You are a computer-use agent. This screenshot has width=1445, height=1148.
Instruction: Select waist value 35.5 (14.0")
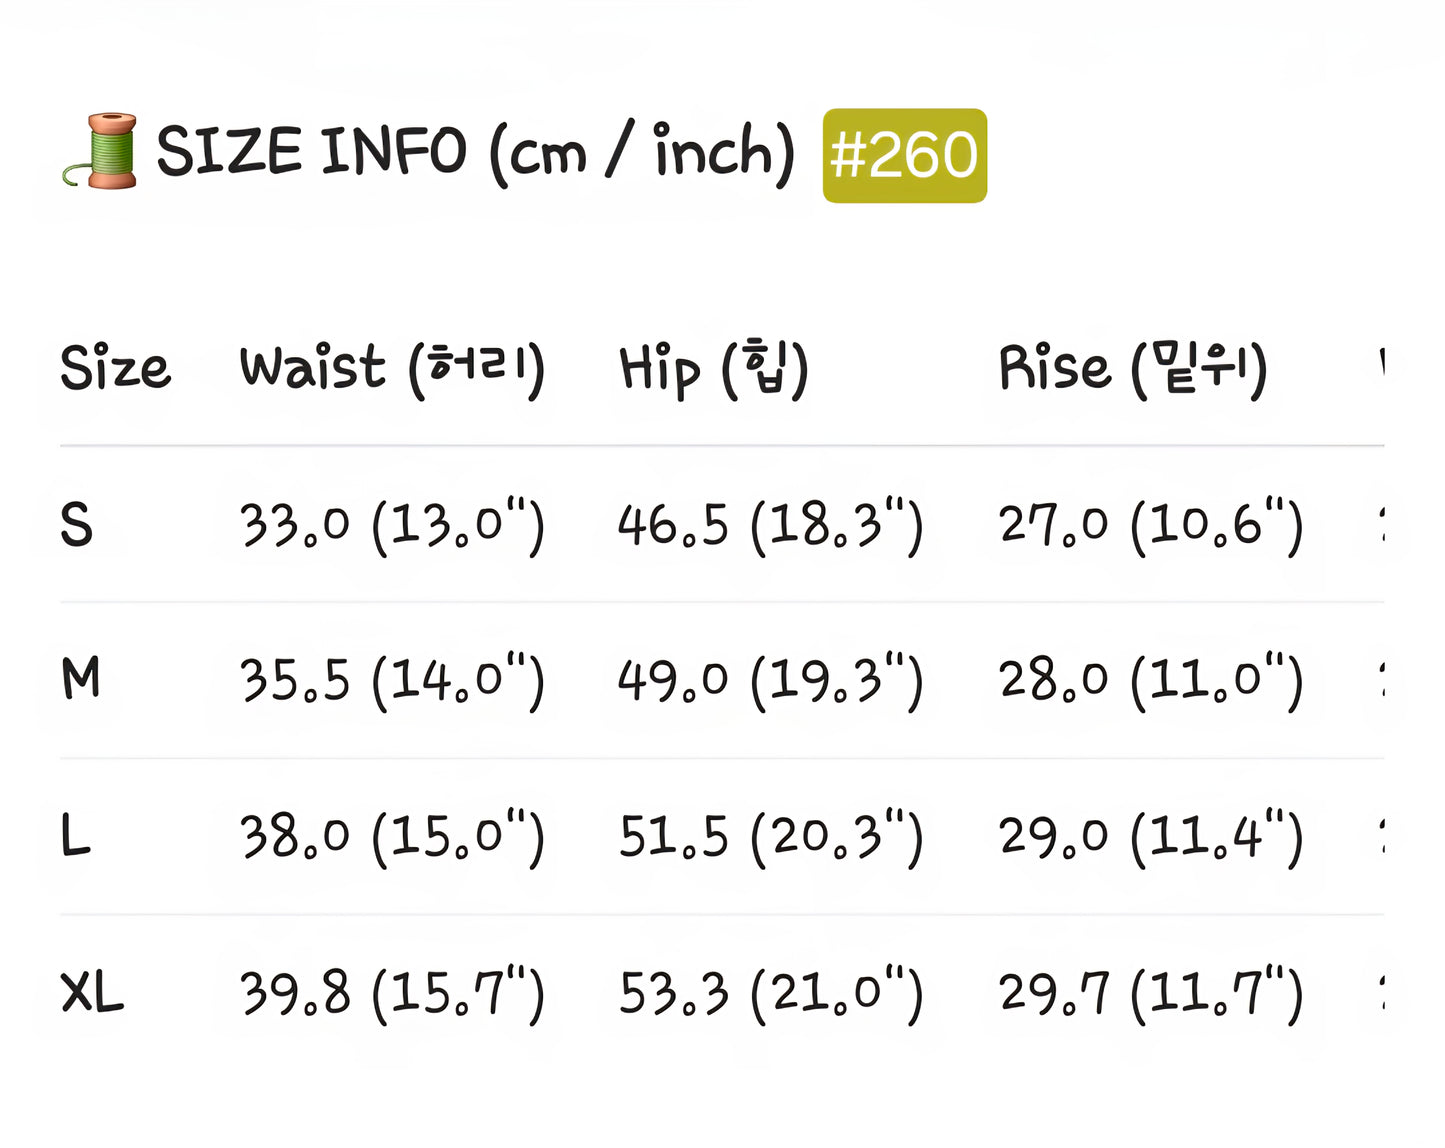392,681
